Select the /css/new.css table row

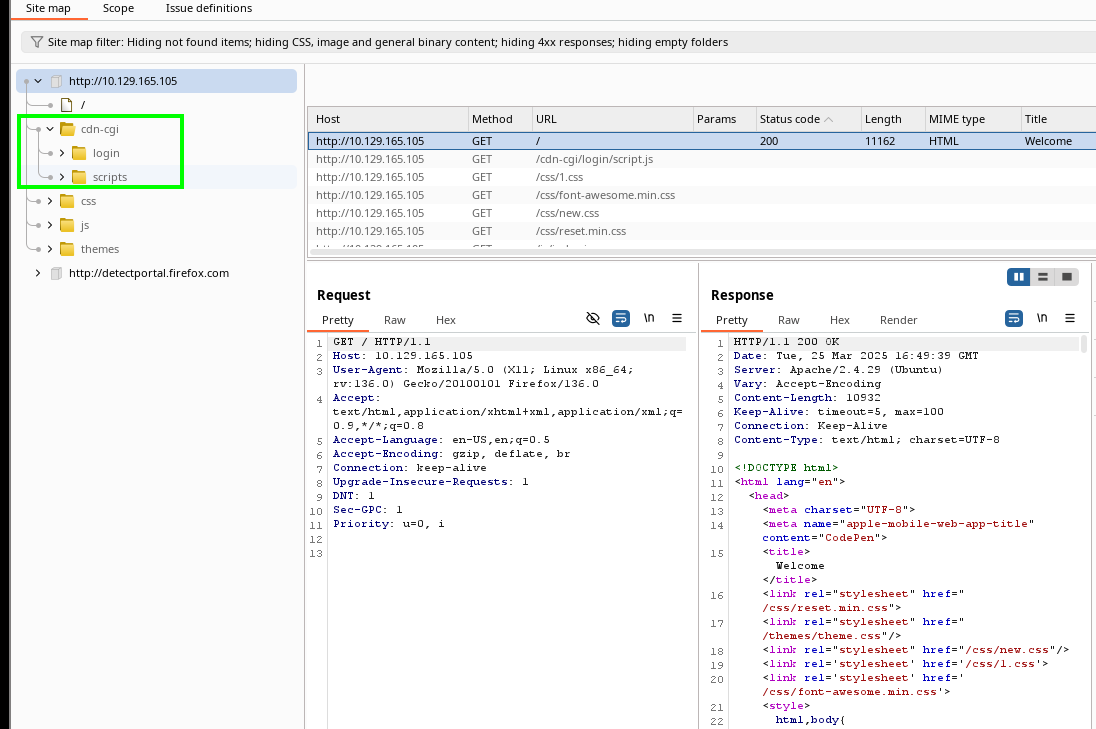[702, 213]
